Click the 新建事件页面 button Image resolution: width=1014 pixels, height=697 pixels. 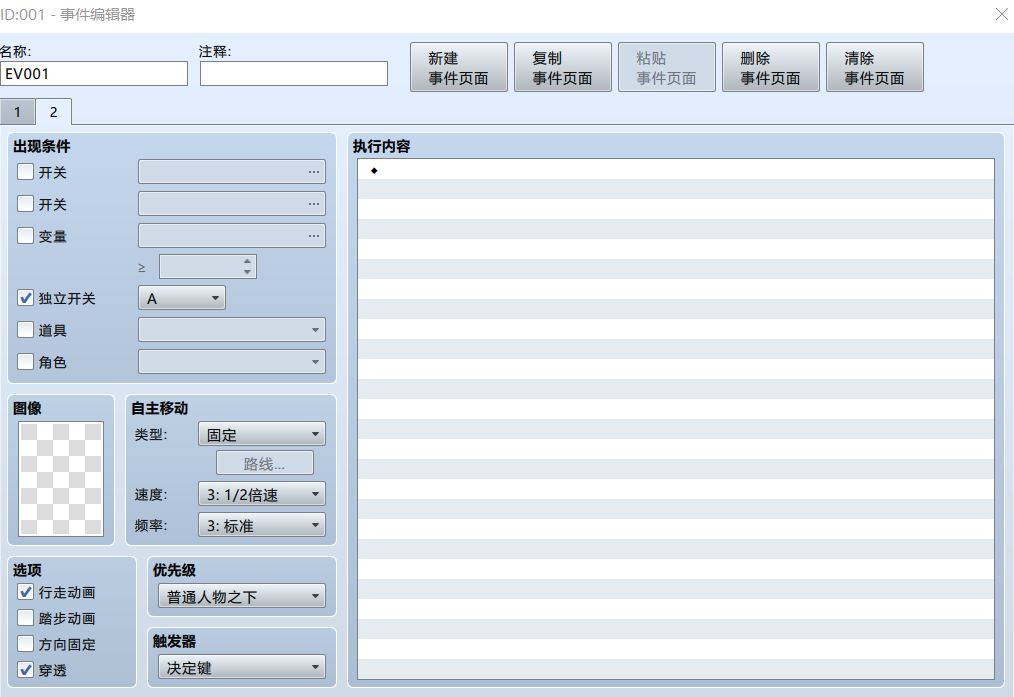pyautogui.click(x=458, y=67)
